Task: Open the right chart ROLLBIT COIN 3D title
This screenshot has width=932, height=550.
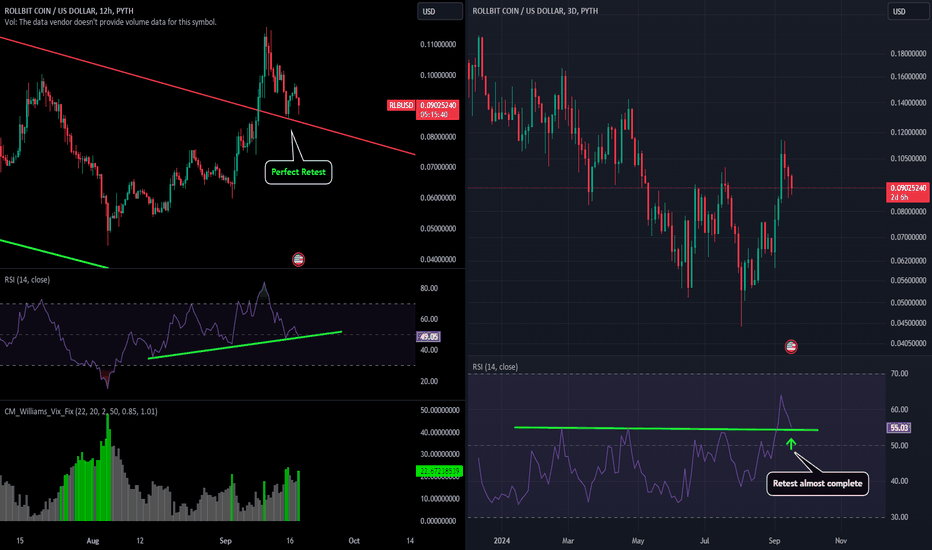Action: 535,11
